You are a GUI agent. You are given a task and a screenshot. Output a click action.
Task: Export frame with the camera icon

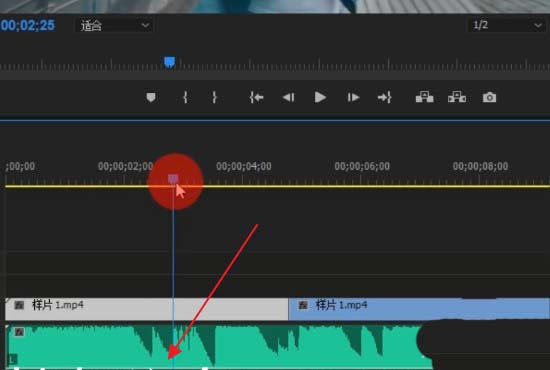click(x=489, y=97)
